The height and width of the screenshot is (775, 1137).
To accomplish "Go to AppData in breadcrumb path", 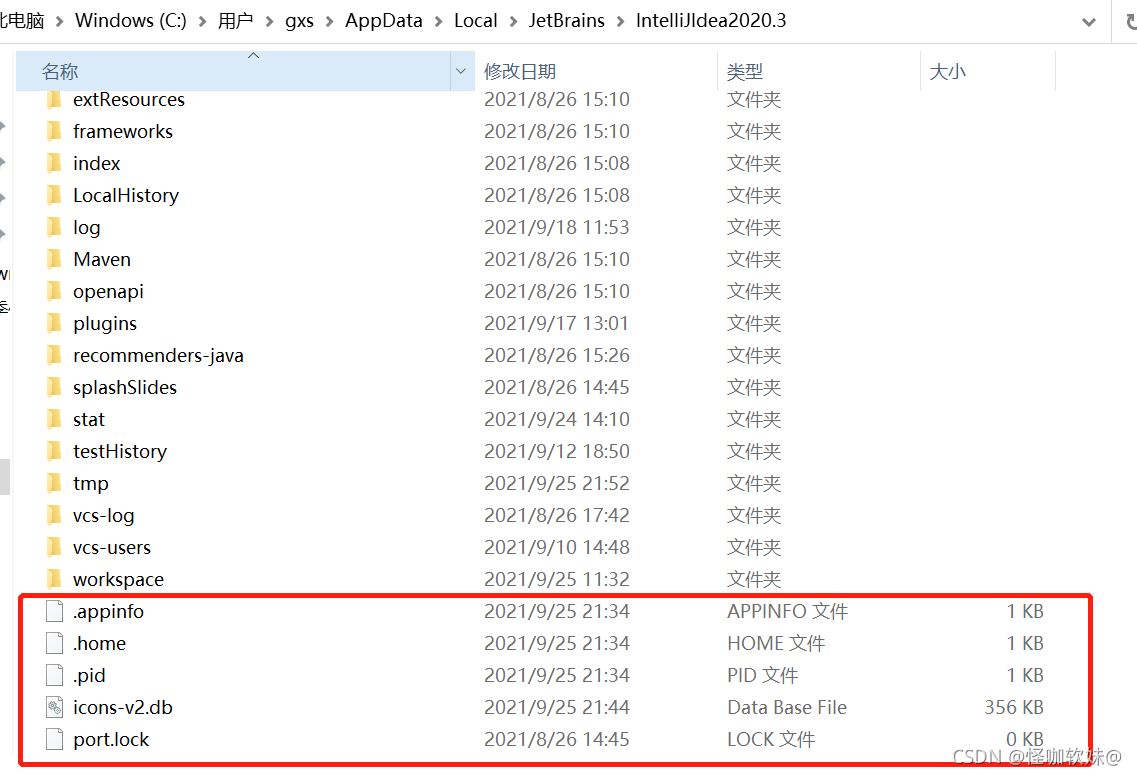I will click(x=384, y=20).
